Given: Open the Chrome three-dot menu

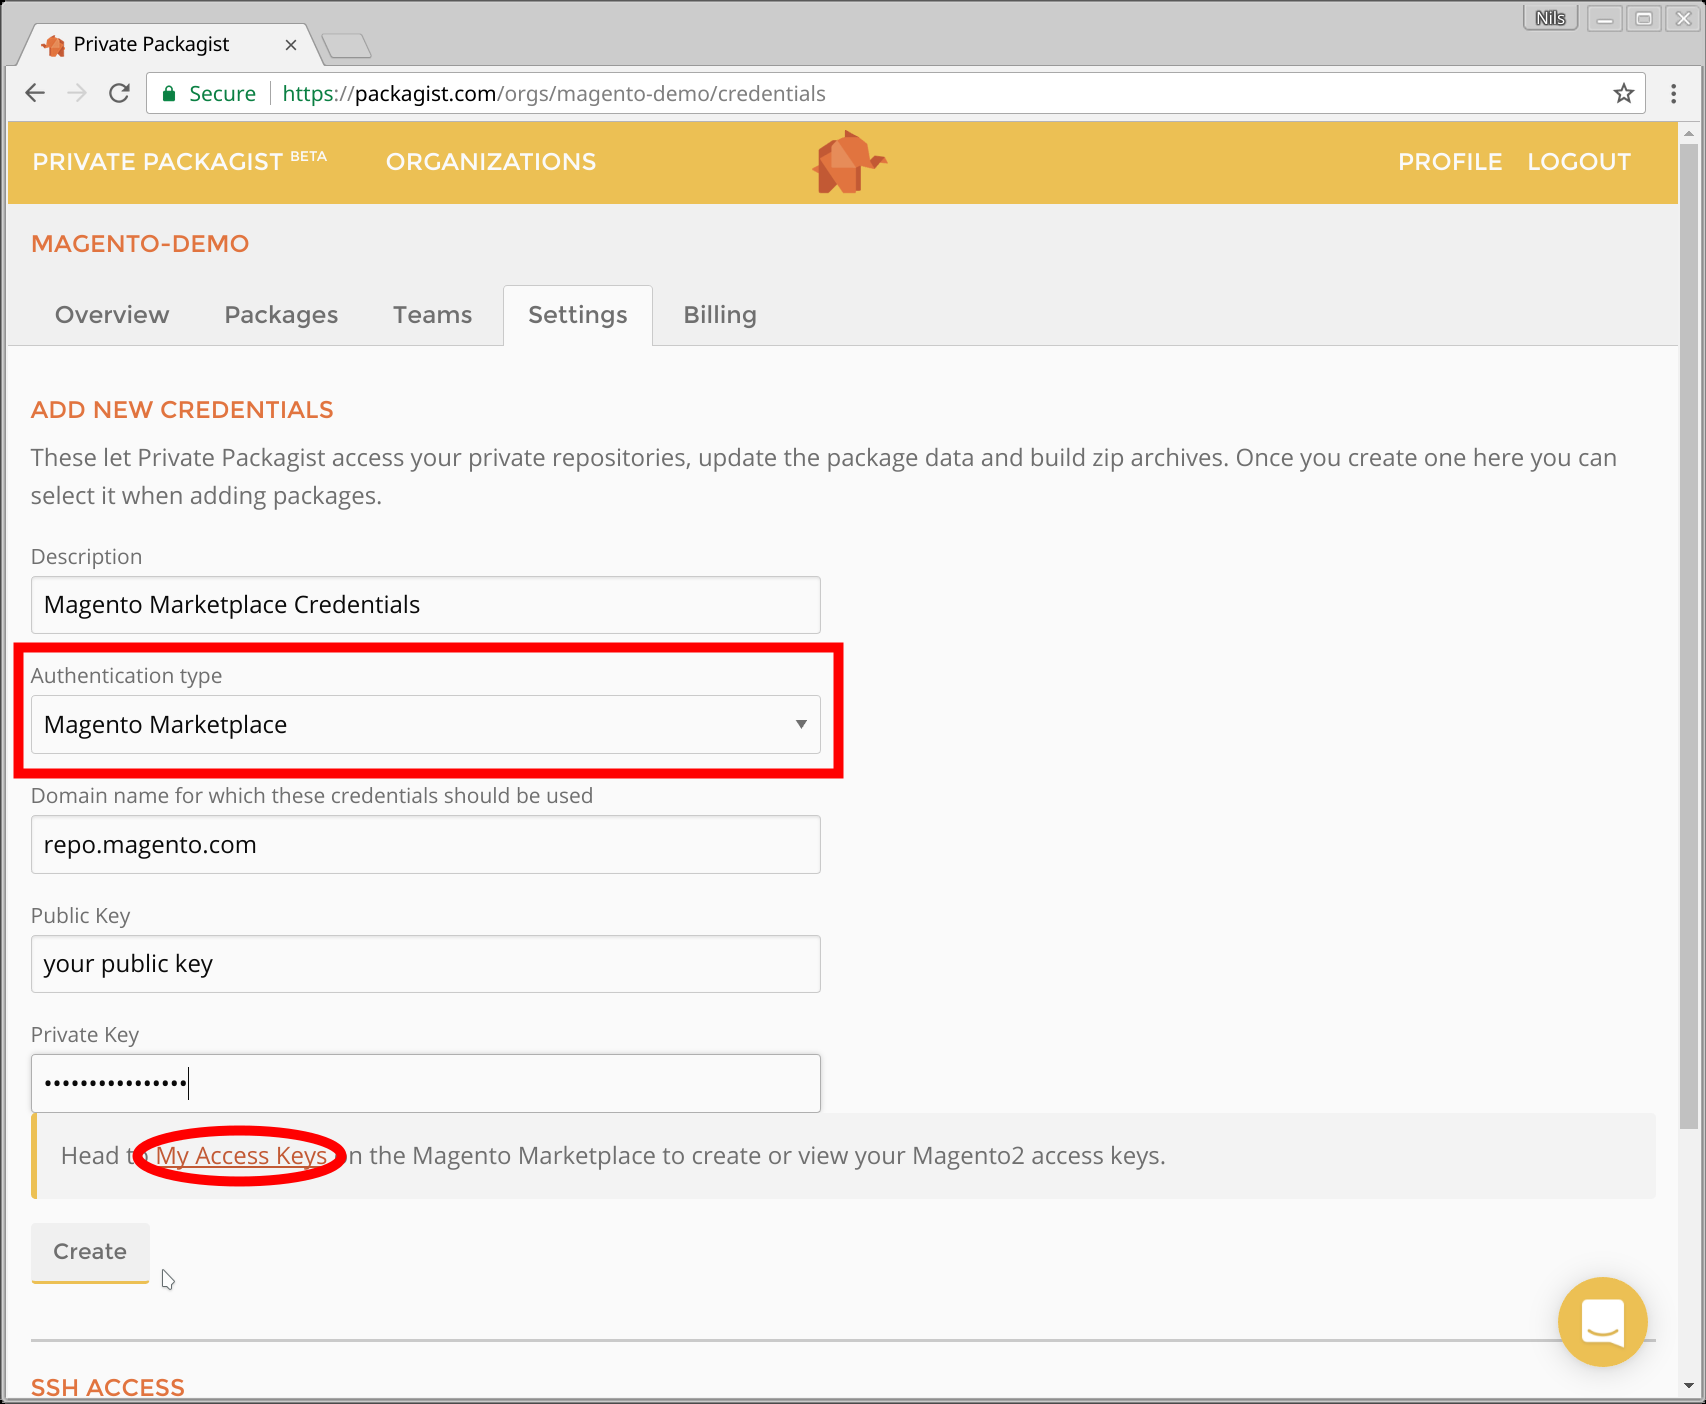Looking at the screenshot, I should tap(1673, 93).
